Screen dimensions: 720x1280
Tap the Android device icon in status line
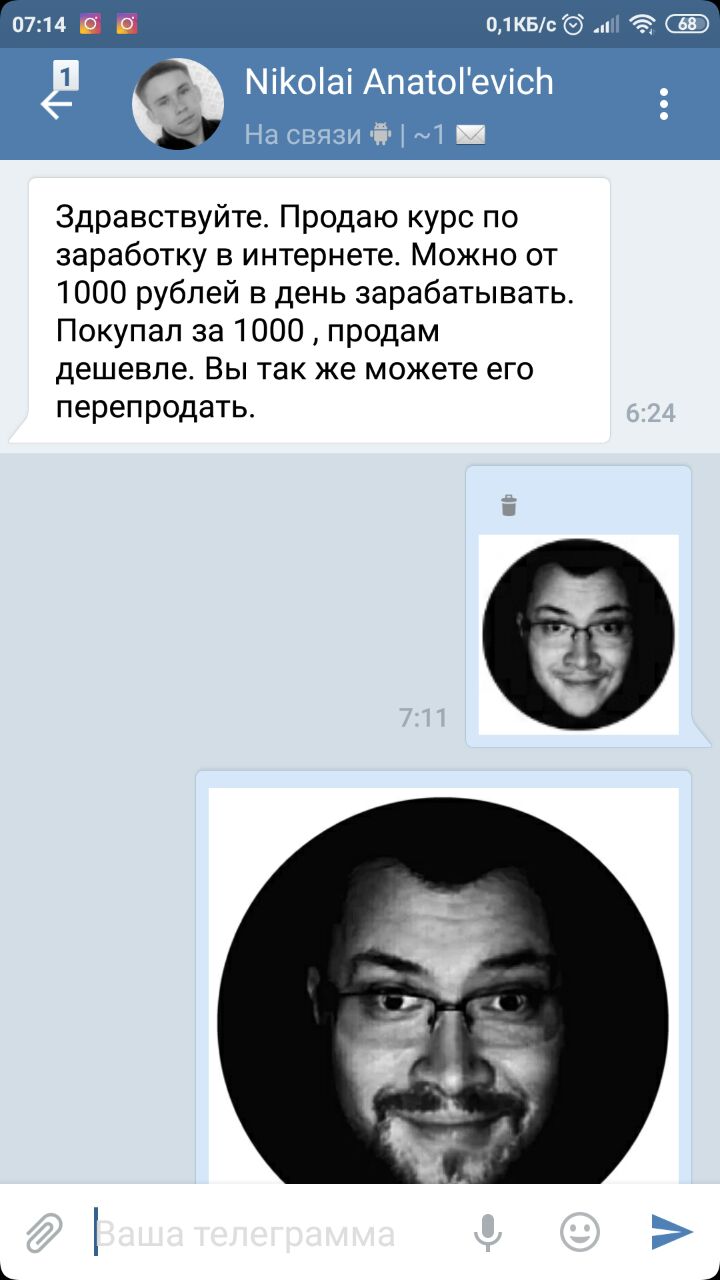(380, 133)
